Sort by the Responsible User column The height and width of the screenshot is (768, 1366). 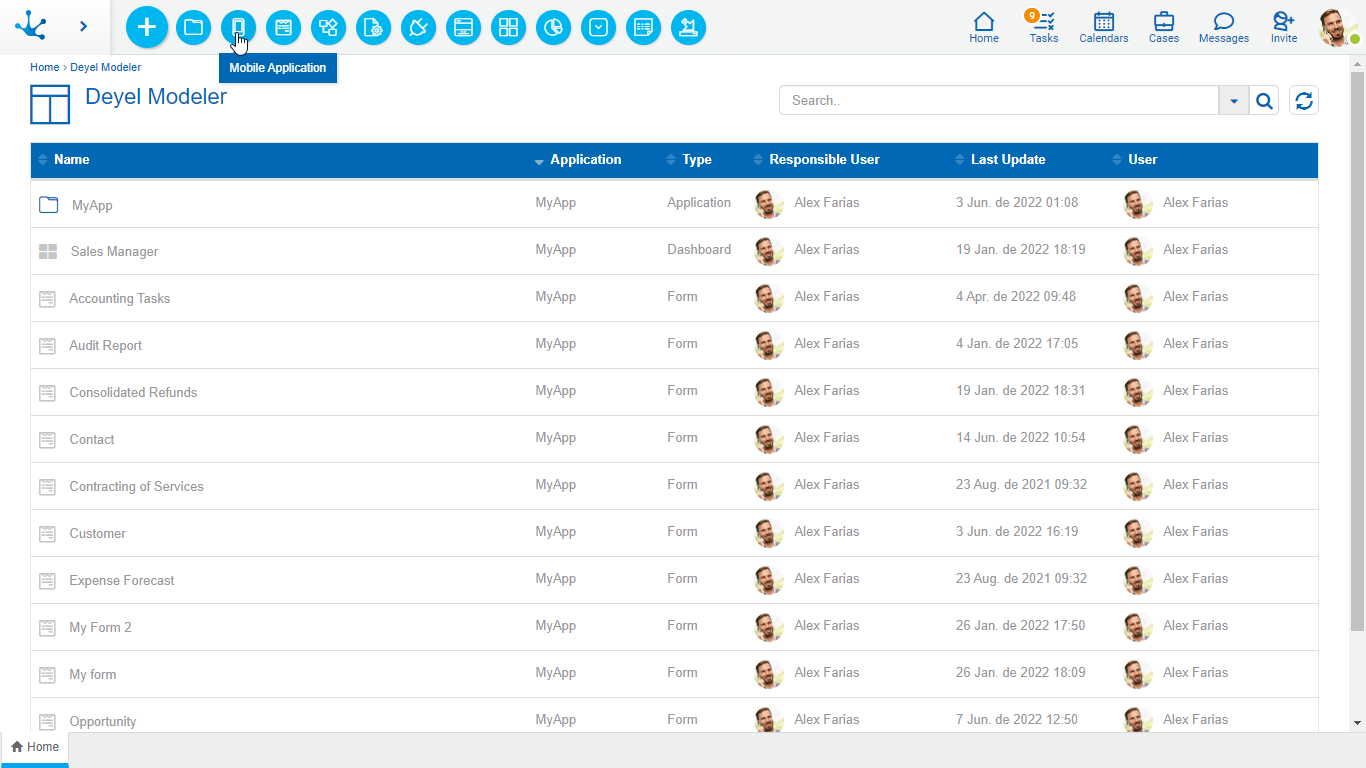(x=823, y=160)
